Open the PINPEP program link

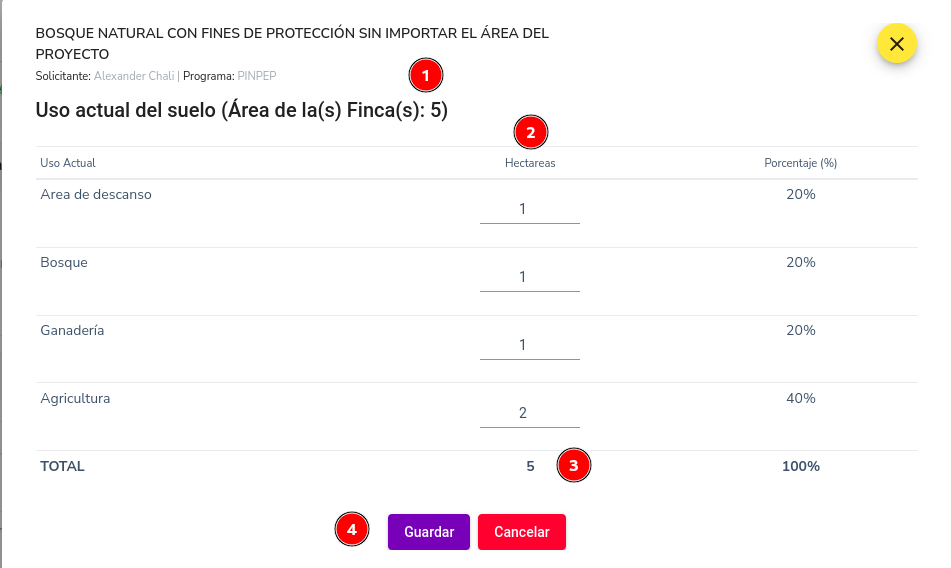[257, 76]
